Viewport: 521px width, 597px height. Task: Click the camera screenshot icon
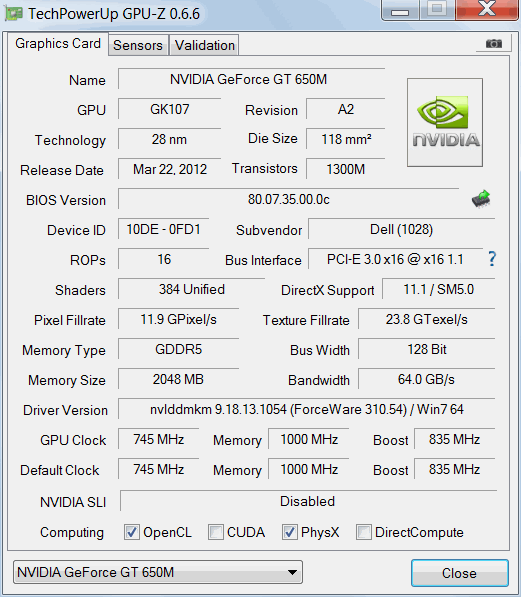tap(494, 43)
